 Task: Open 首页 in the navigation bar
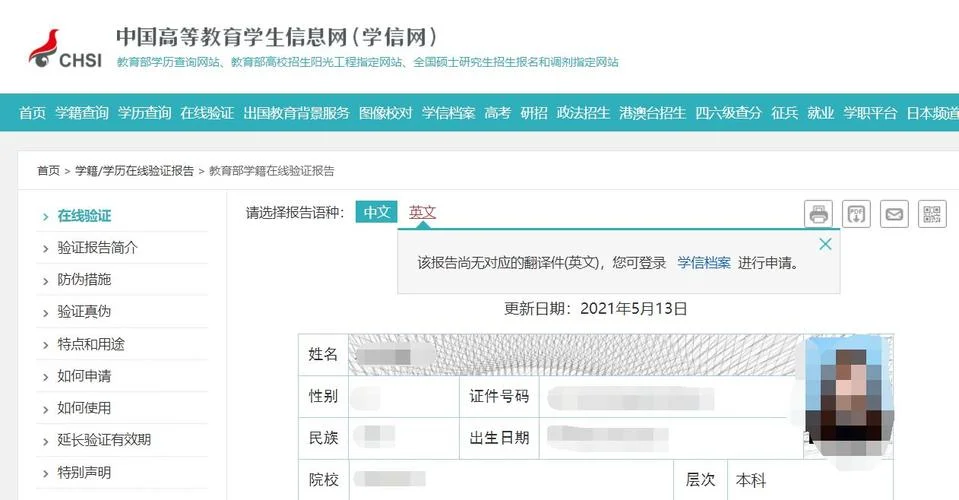click(32, 113)
